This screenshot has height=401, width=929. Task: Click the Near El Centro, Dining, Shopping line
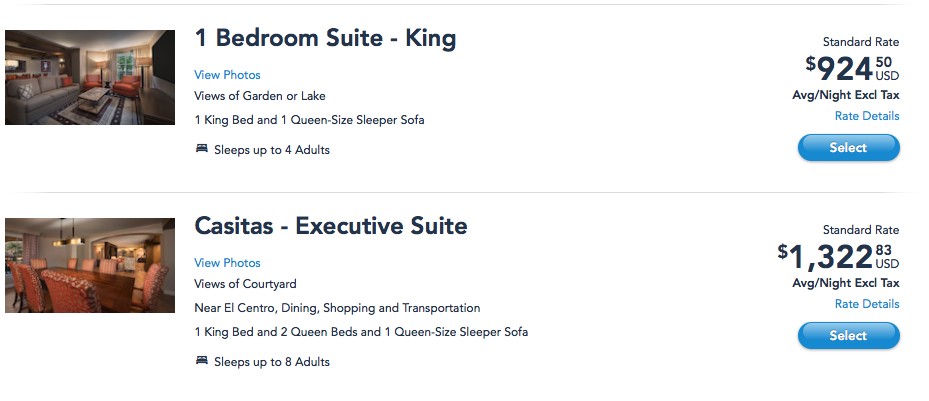pos(337,308)
